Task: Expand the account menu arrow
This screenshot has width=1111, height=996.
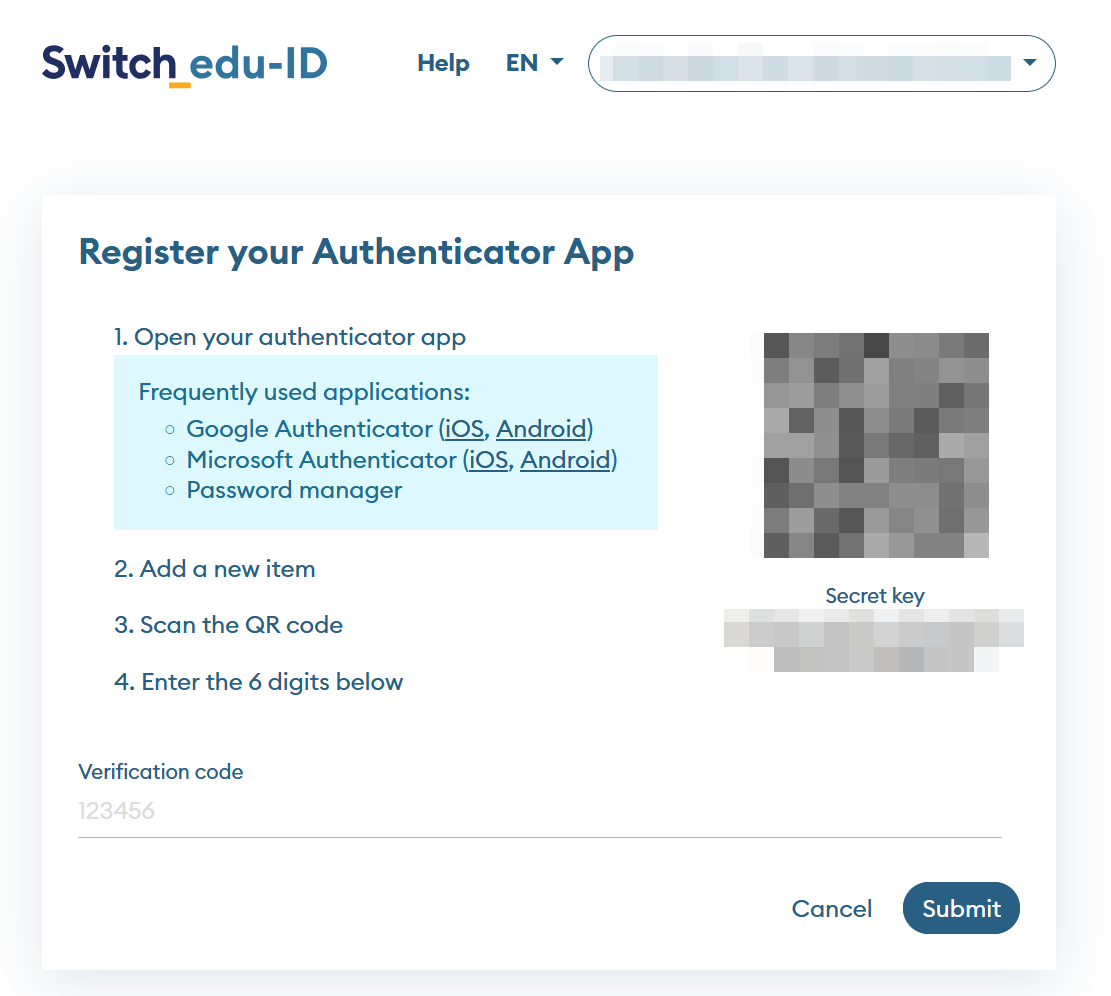Action: 1030,63
